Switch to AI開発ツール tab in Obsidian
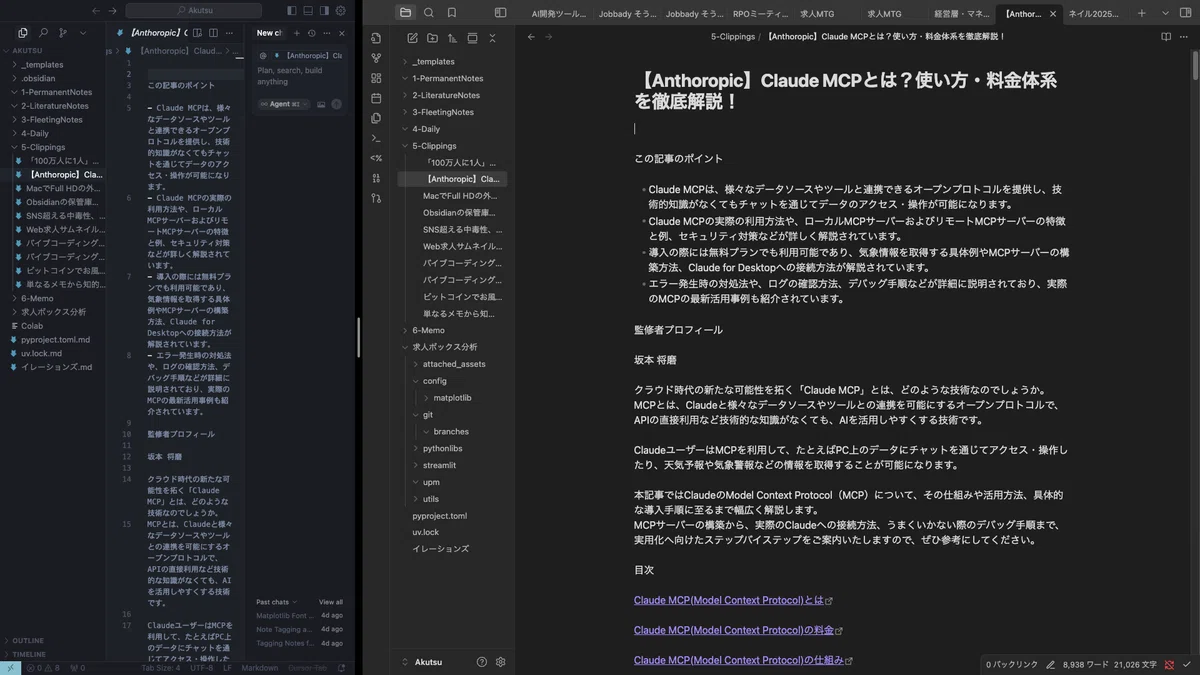Image resolution: width=1200 pixels, height=675 pixels. (559, 14)
